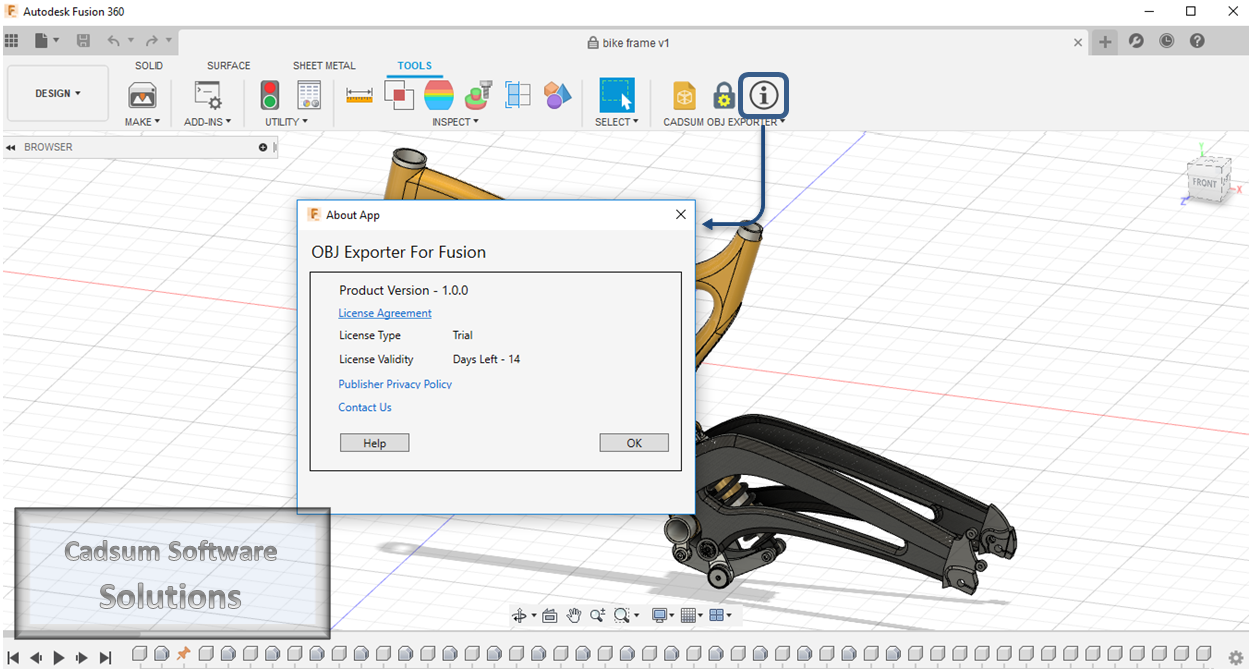Click OK in the About App dialog
The width and height of the screenshot is (1250, 669).
click(634, 442)
